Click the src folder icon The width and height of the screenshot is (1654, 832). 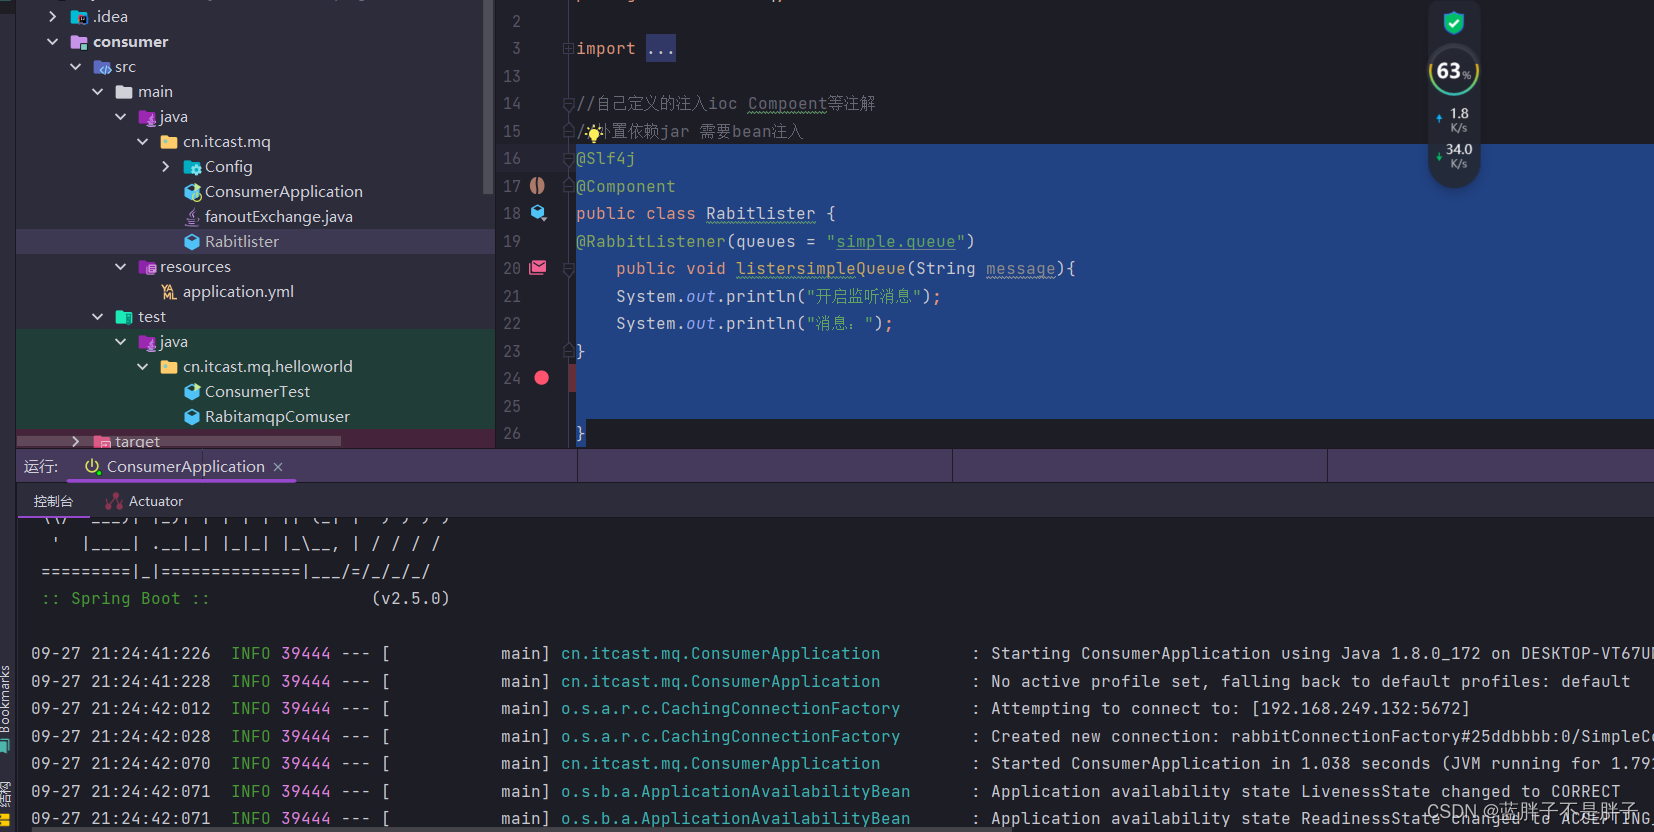tap(102, 67)
